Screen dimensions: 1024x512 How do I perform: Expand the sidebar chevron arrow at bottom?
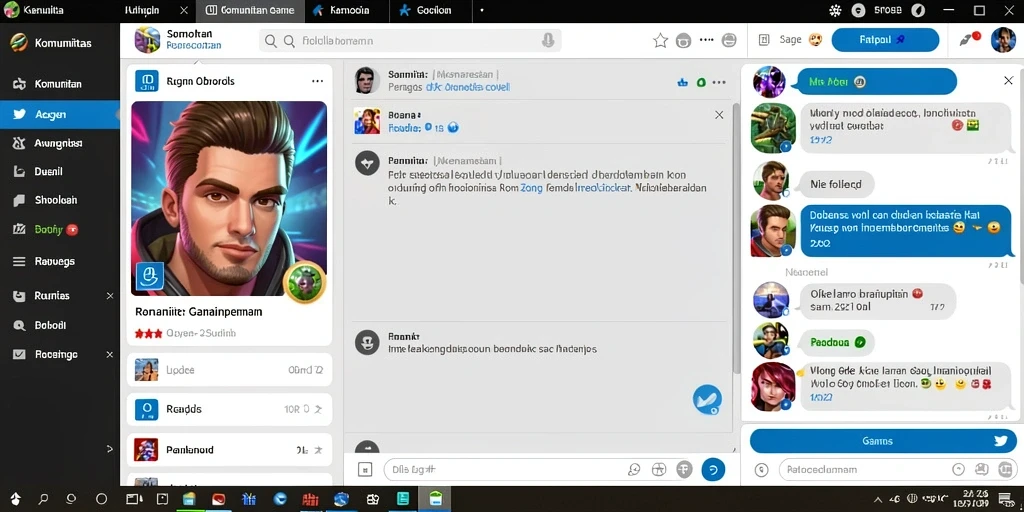tap(110, 449)
